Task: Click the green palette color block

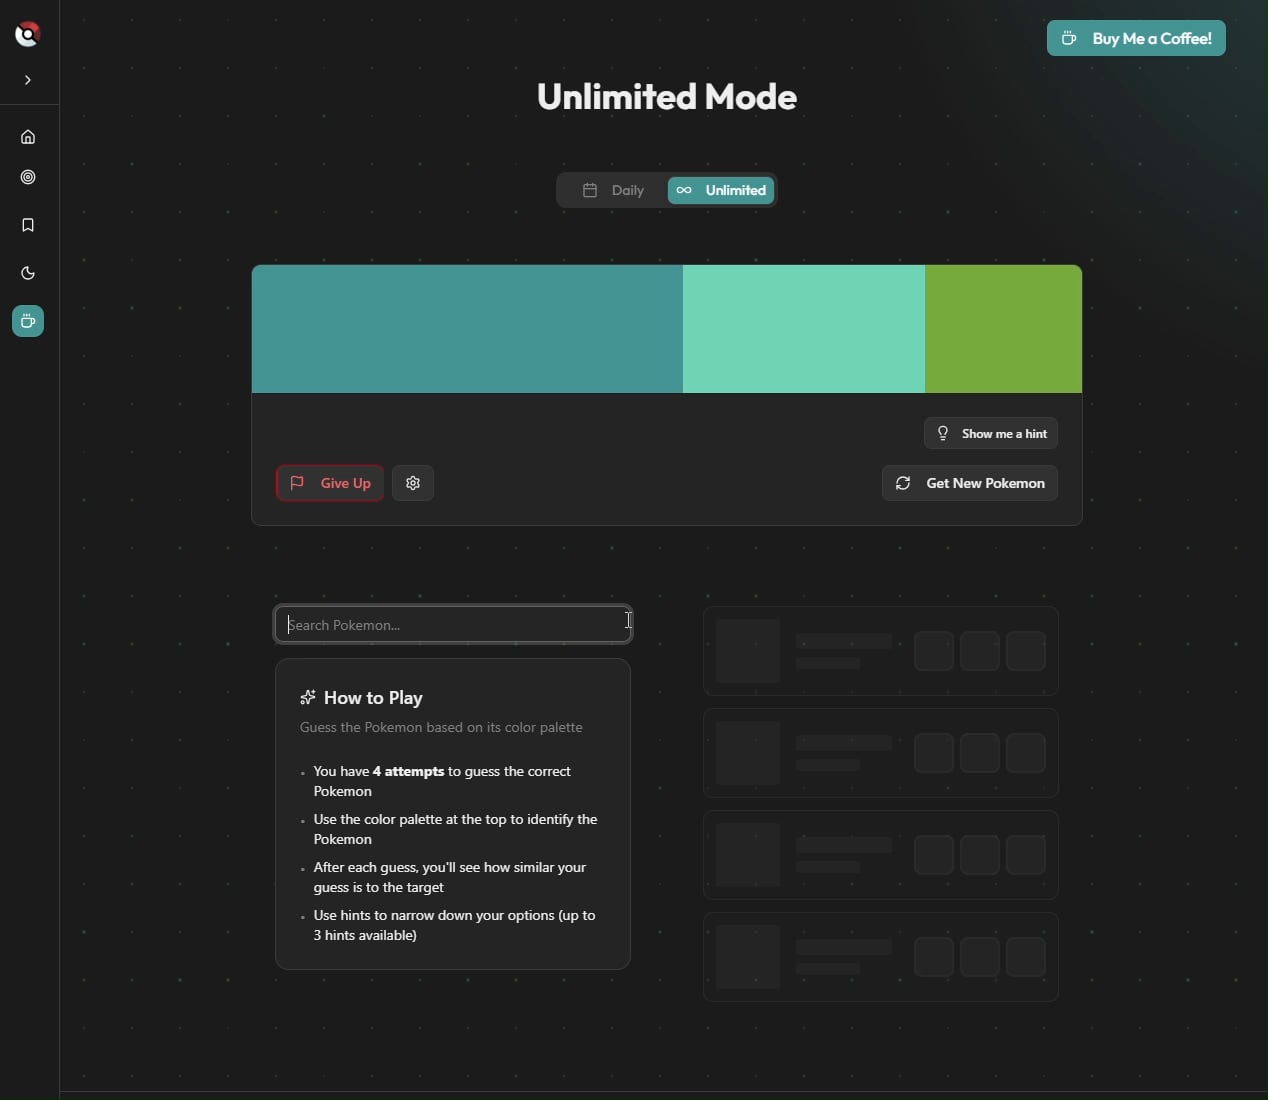Action: tap(1003, 329)
